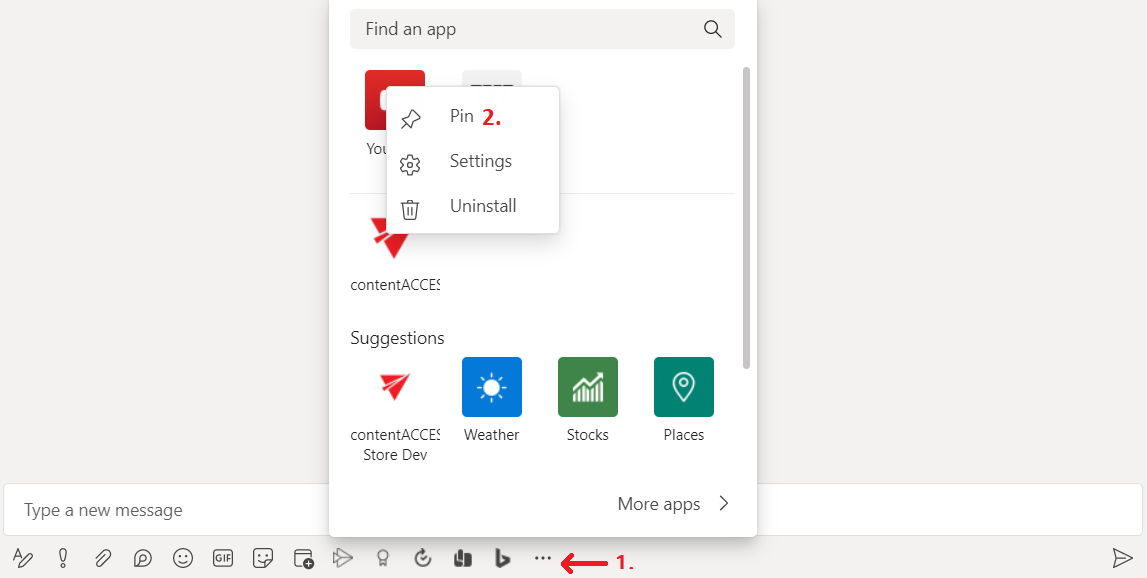Open the Format text editor icon
This screenshot has height=578, width=1147.
coord(22,558)
